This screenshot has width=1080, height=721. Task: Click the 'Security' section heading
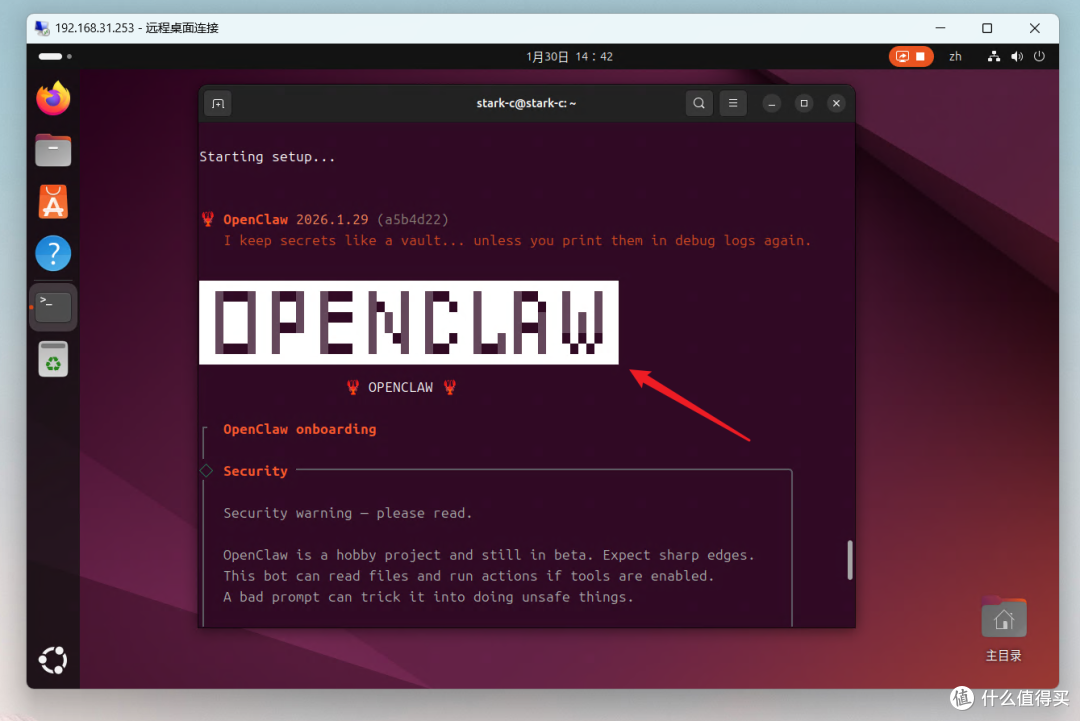[x=255, y=471]
